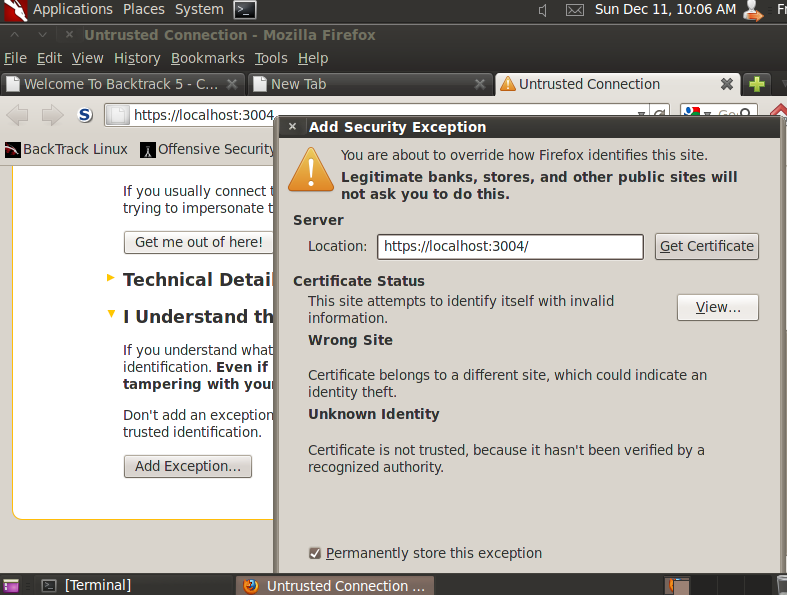This screenshot has width=787, height=595.
Task: Click the red home icon
Action: click(x=779, y=111)
